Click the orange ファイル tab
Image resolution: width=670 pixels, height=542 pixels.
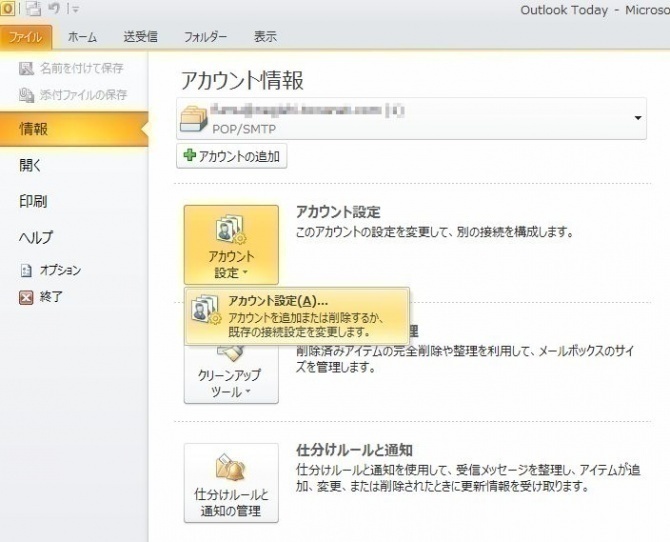tap(27, 37)
